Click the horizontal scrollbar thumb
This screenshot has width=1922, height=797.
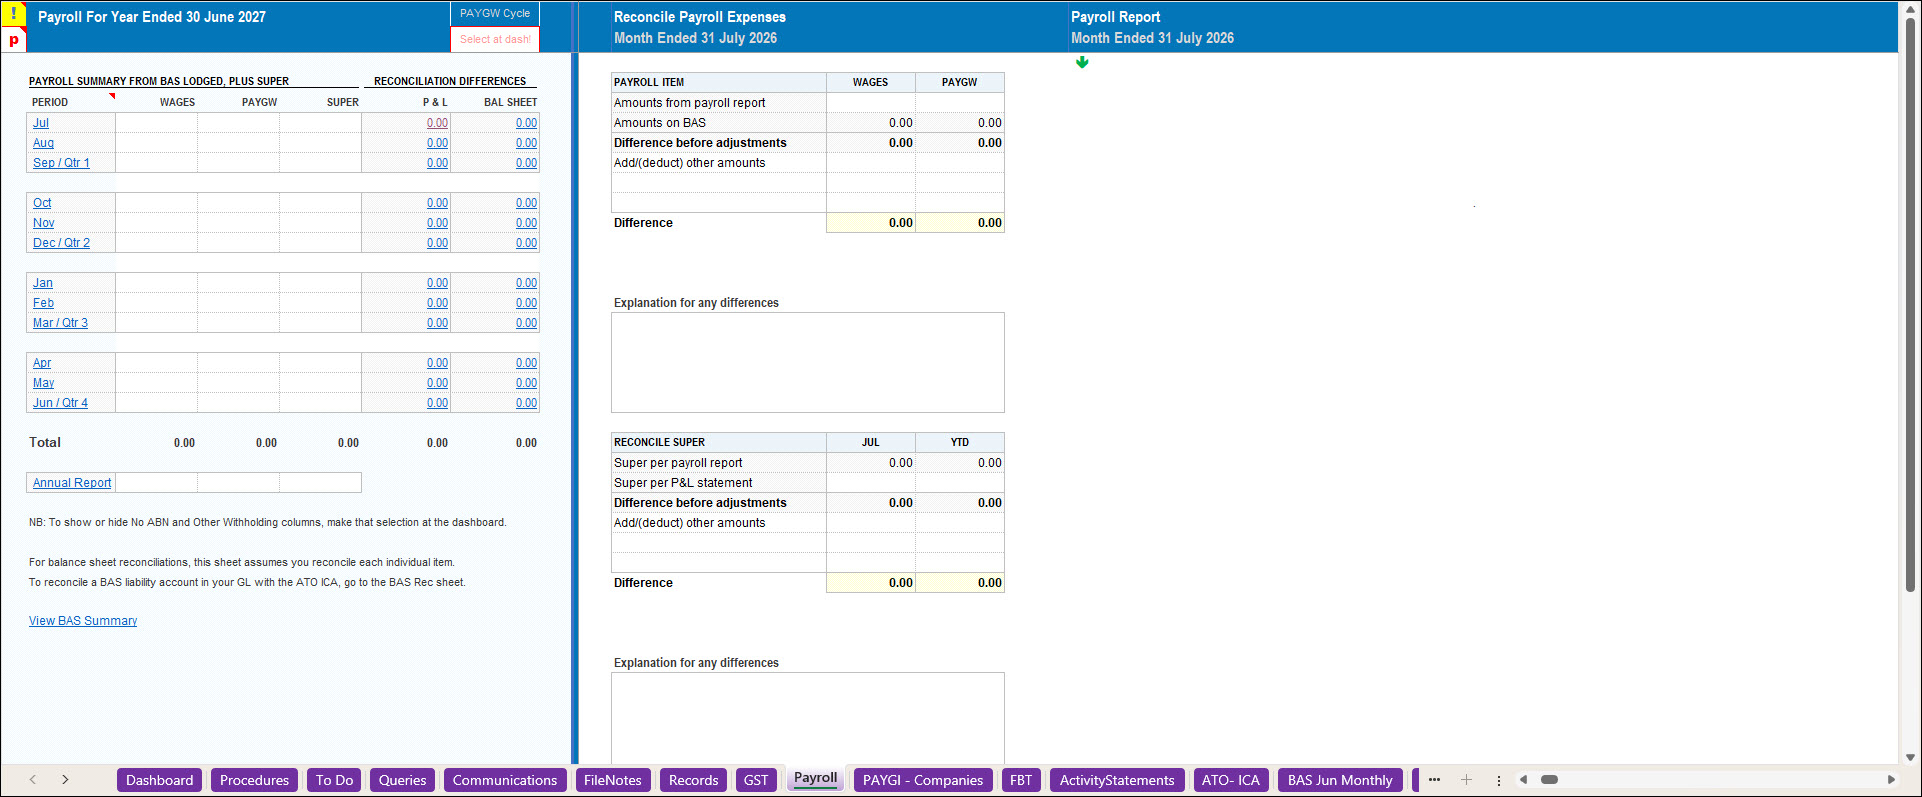click(x=1549, y=780)
